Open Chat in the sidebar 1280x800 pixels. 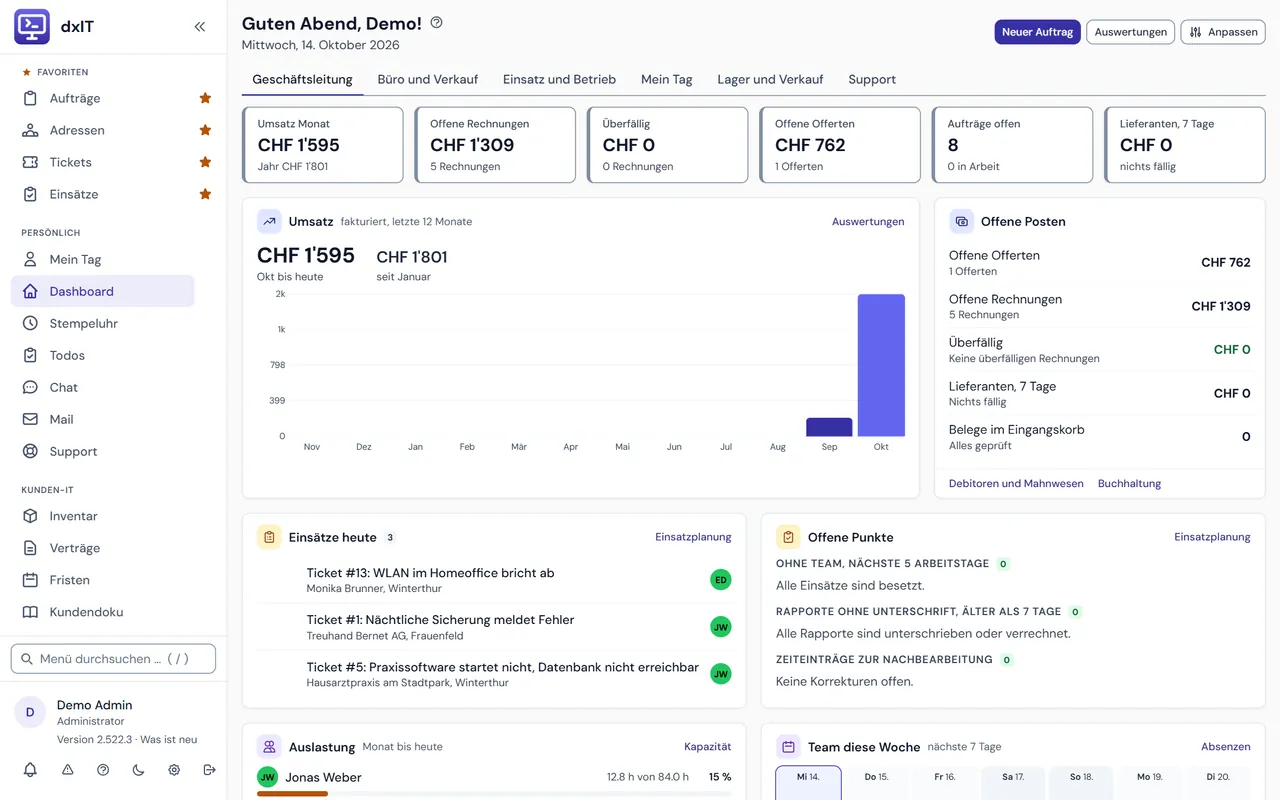(102, 387)
